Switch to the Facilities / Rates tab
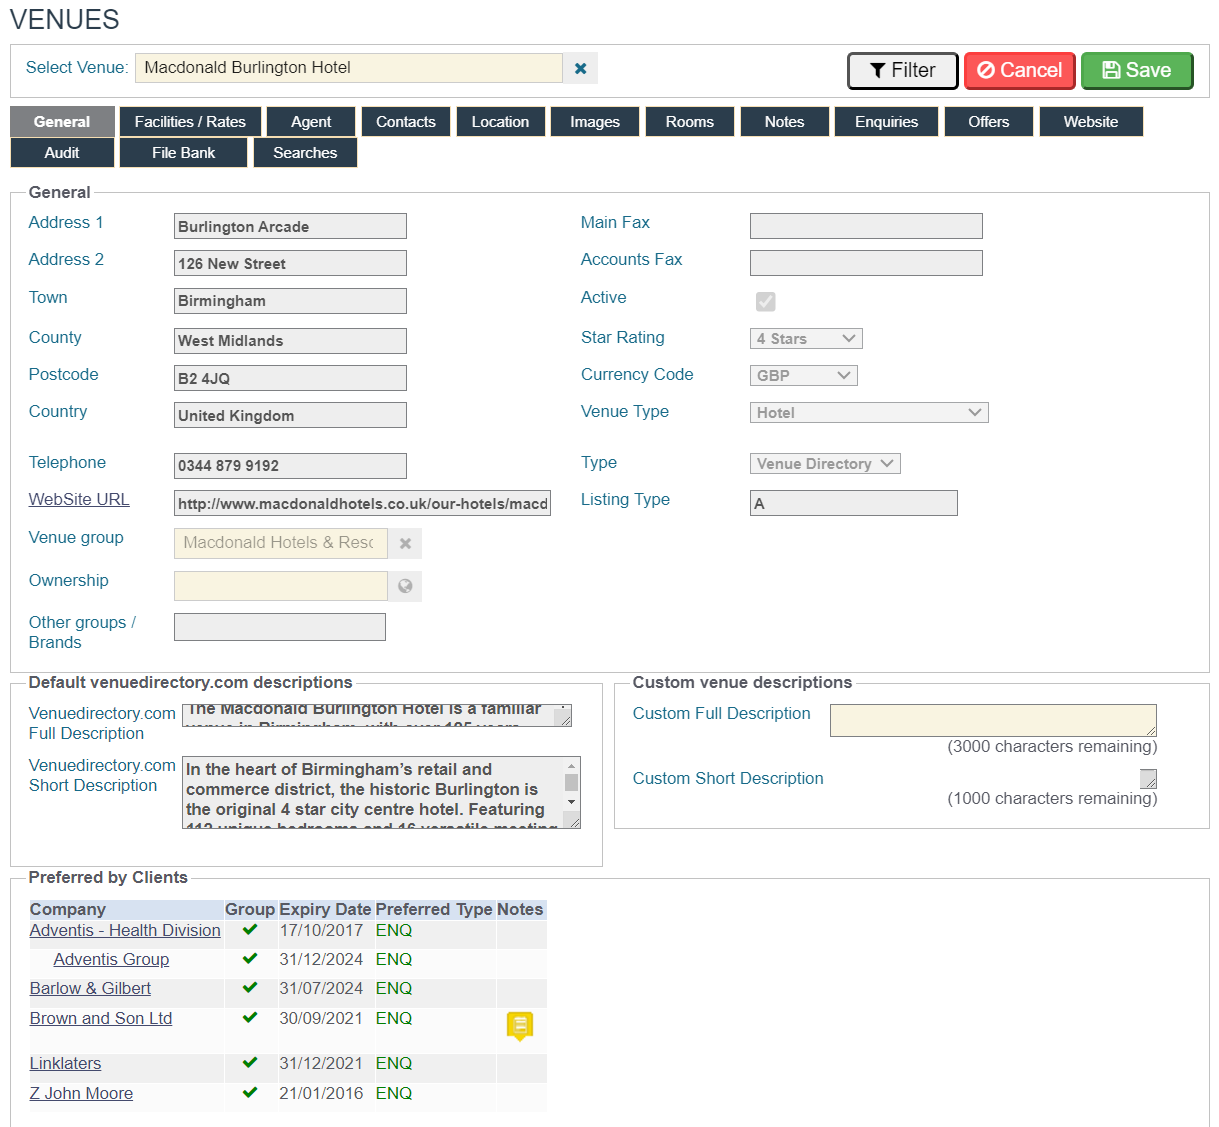Screen dimensions: 1219x1127 (x=190, y=122)
